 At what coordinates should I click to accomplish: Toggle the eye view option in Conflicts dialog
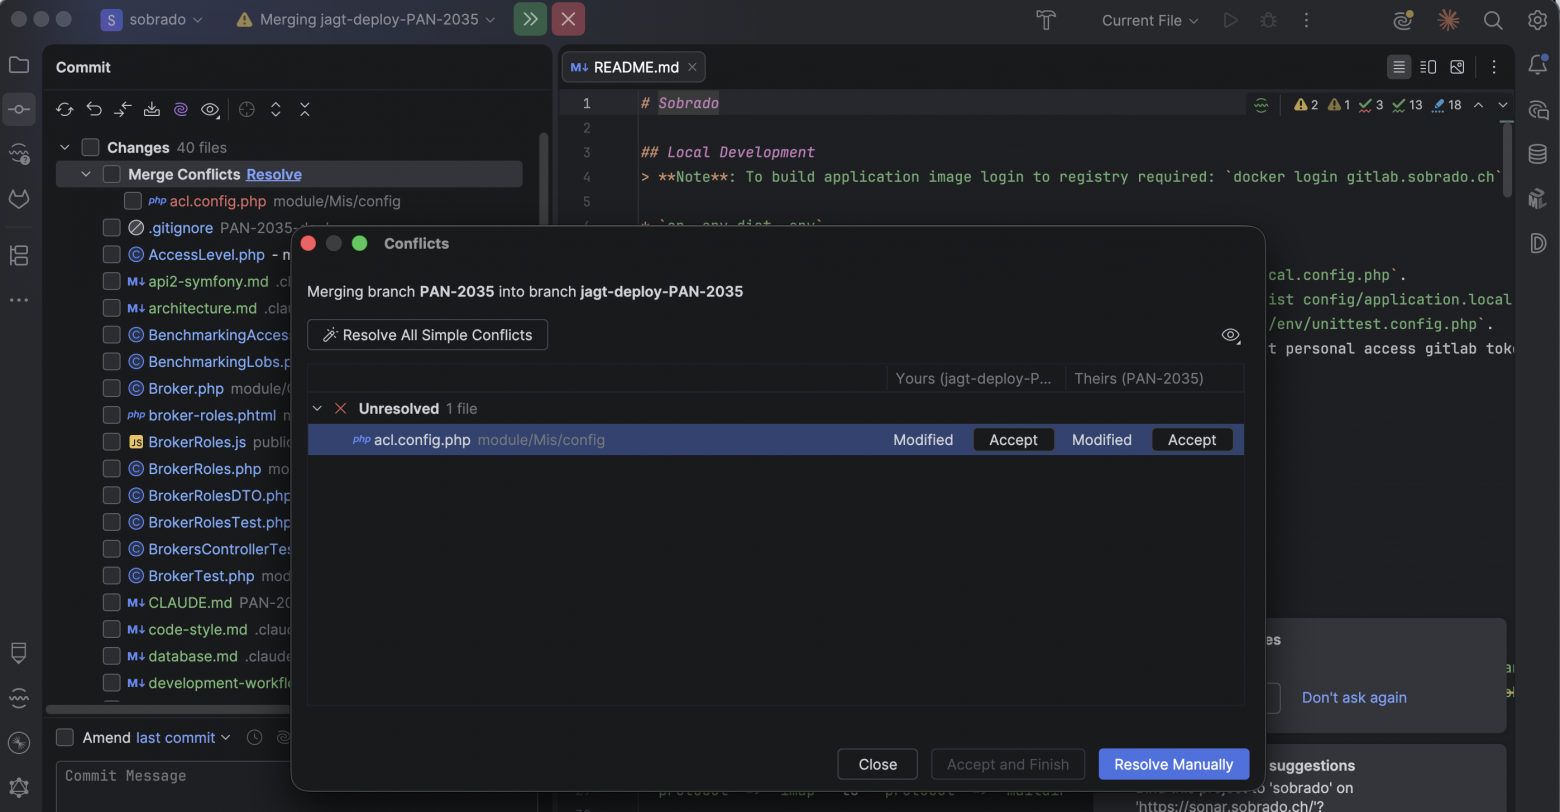coord(1231,335)
